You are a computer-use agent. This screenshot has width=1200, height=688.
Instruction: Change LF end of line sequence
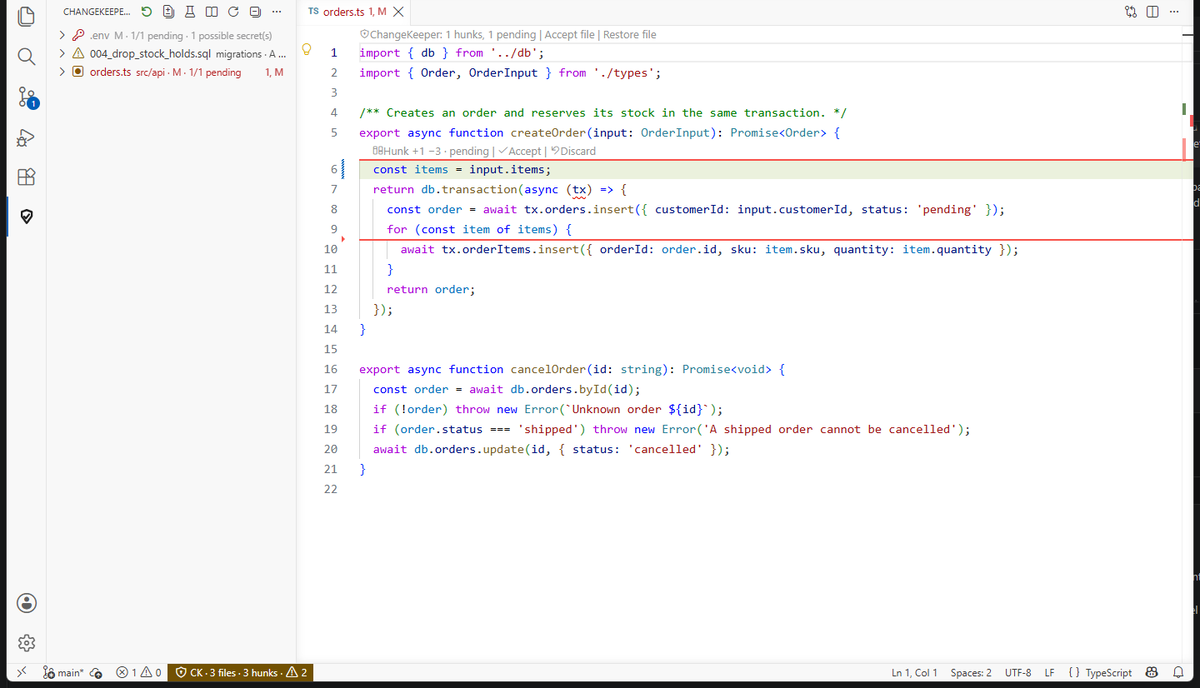pyautogui.click(x=1050, y=673)
